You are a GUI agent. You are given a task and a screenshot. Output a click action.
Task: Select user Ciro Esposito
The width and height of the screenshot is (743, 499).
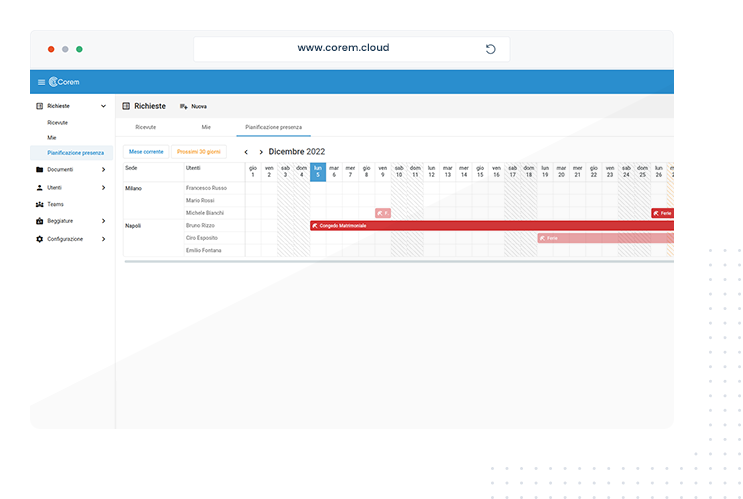click(202, 238)
